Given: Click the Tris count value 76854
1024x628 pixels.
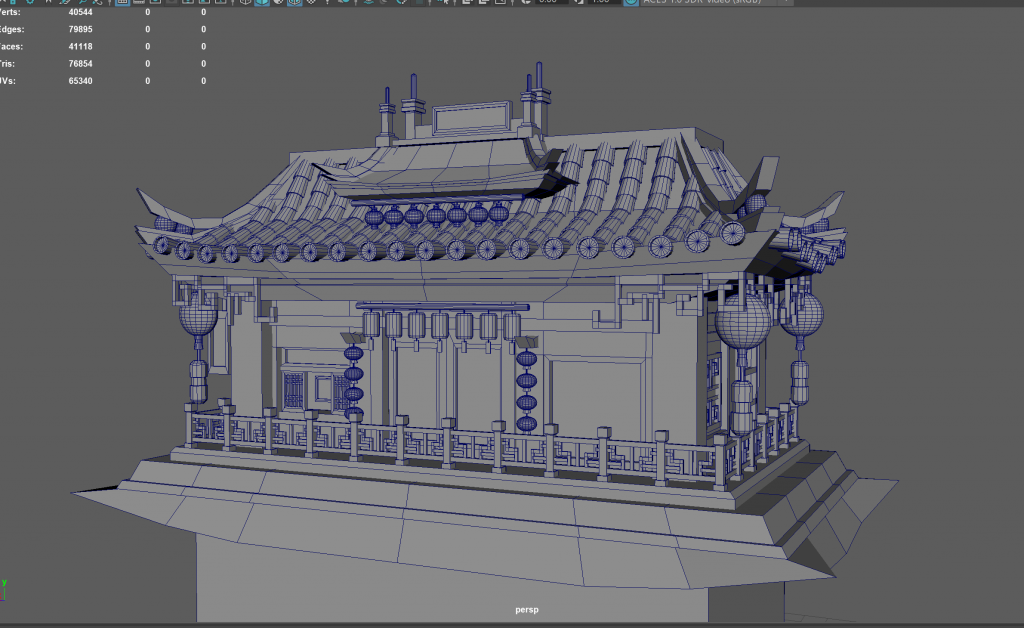Looking at the screenshot, I should pos(80,63).
